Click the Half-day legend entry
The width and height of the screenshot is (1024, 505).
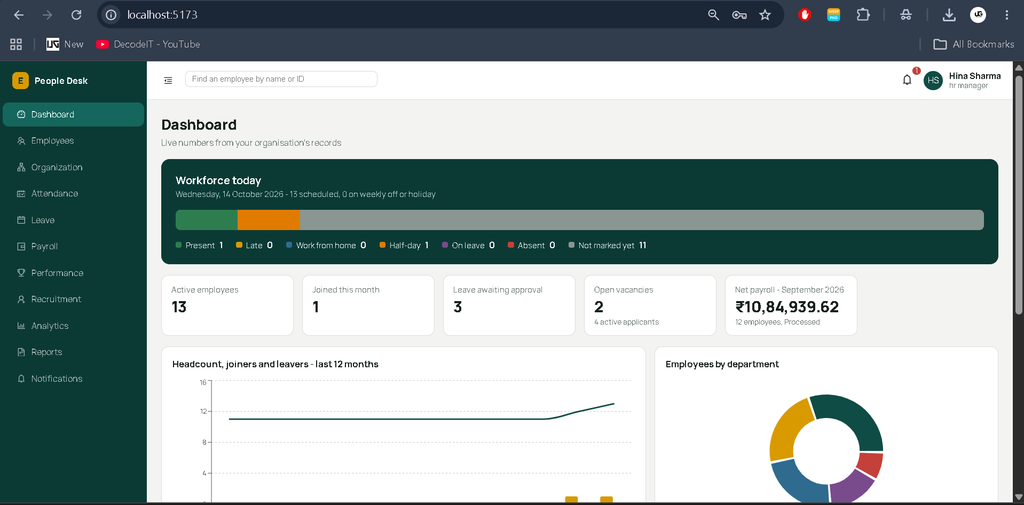click(x=404, y=246)
